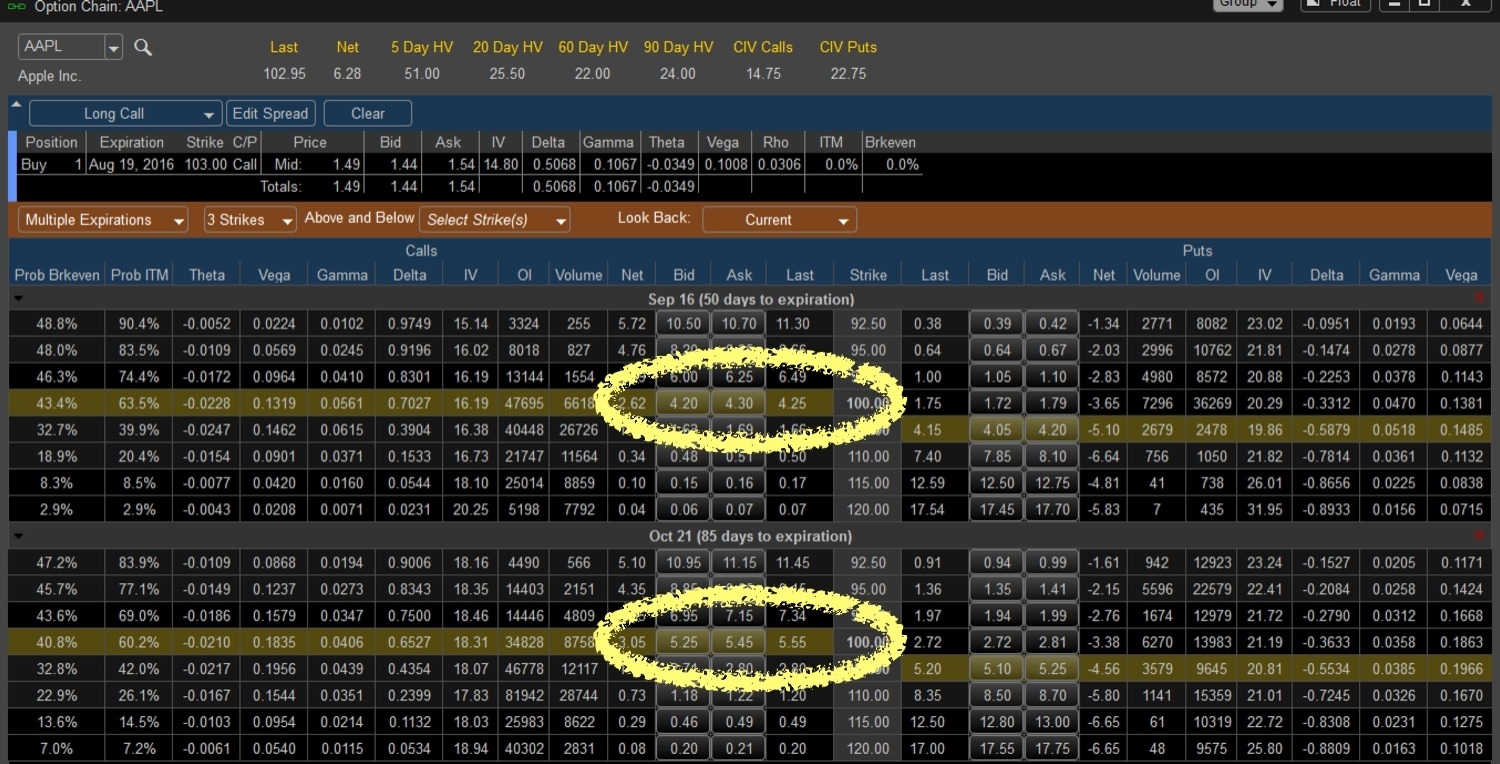Click Sep 16 110.00 put ask 8.10
Screen dimensions: 1500x764
[1052, 457]
